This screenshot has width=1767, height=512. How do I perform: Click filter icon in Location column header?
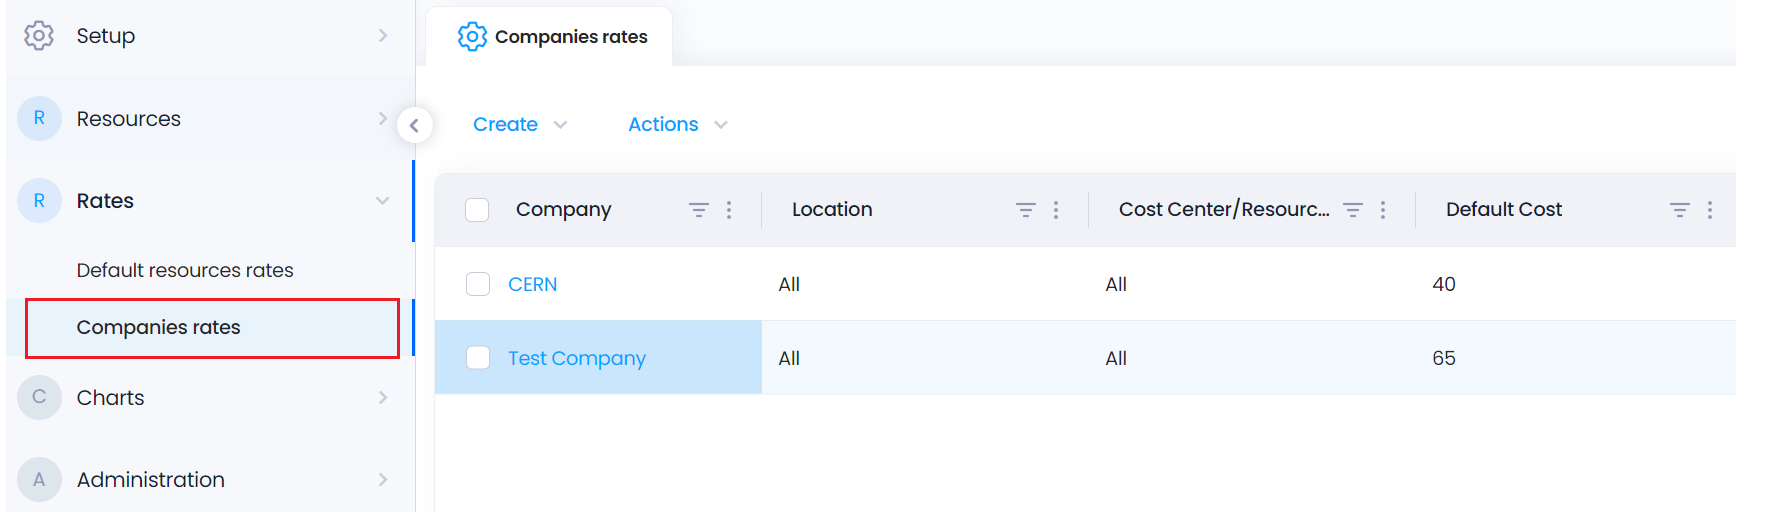(1026, 210)
